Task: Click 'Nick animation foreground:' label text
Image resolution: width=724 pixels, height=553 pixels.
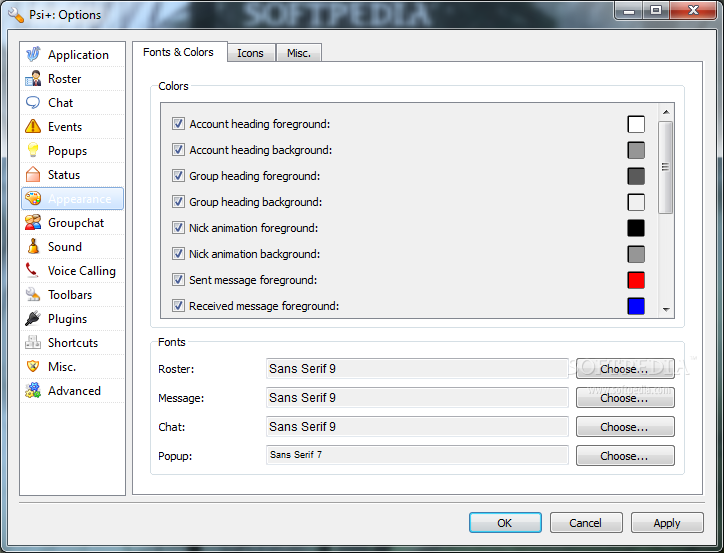Action: [x=253, y=228]
